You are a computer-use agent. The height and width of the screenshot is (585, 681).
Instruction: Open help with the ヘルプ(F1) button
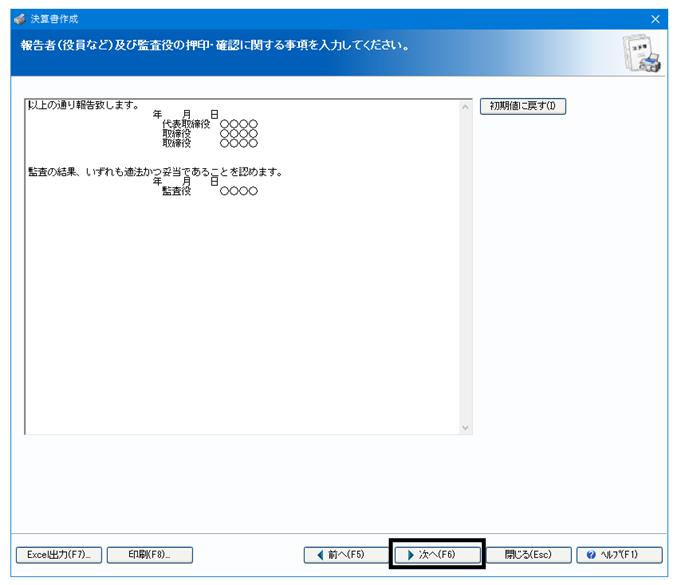point(619,555)
